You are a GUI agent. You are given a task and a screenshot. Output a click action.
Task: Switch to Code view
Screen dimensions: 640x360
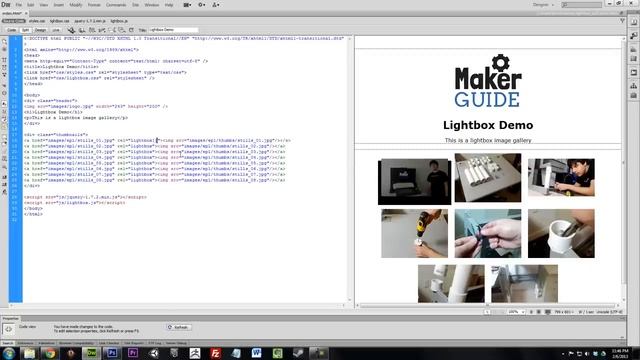tap(11, 30)
